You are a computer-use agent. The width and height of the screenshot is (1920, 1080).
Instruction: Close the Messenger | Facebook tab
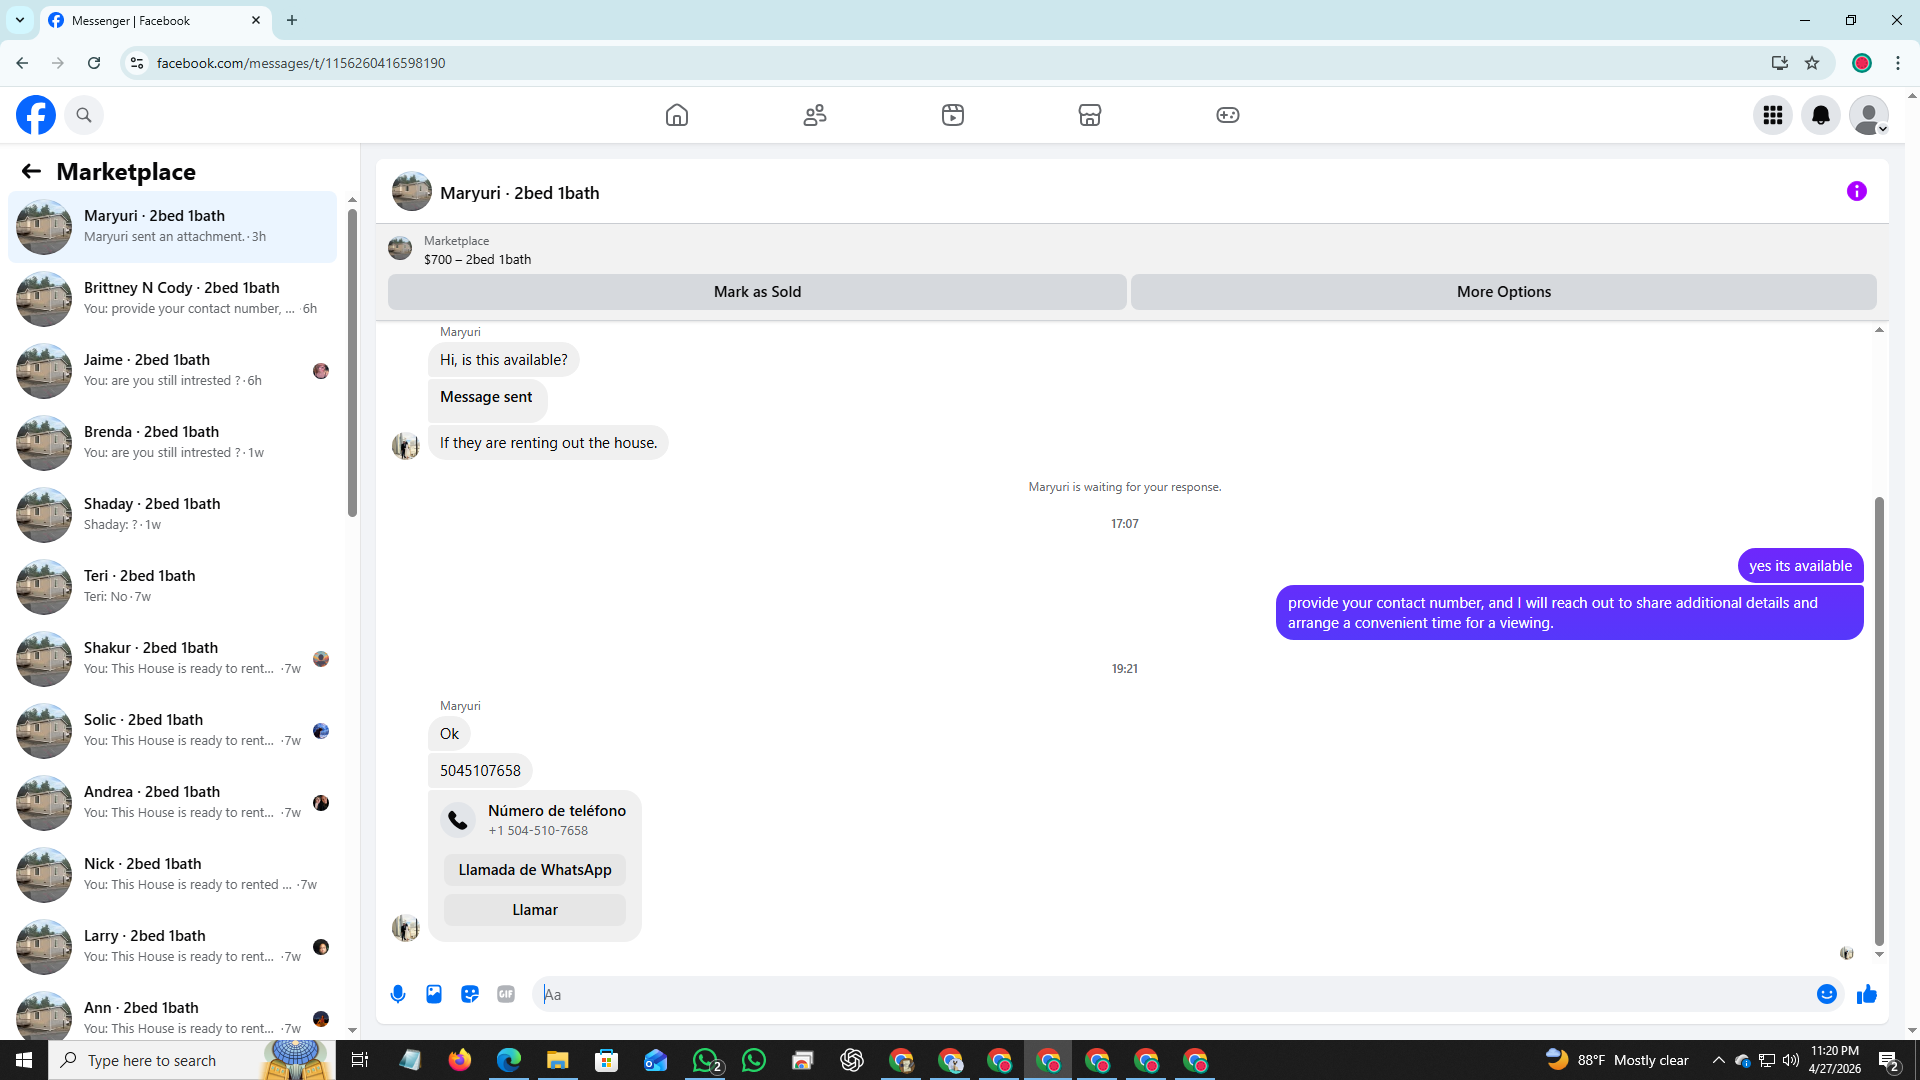[x=256, y=20]
